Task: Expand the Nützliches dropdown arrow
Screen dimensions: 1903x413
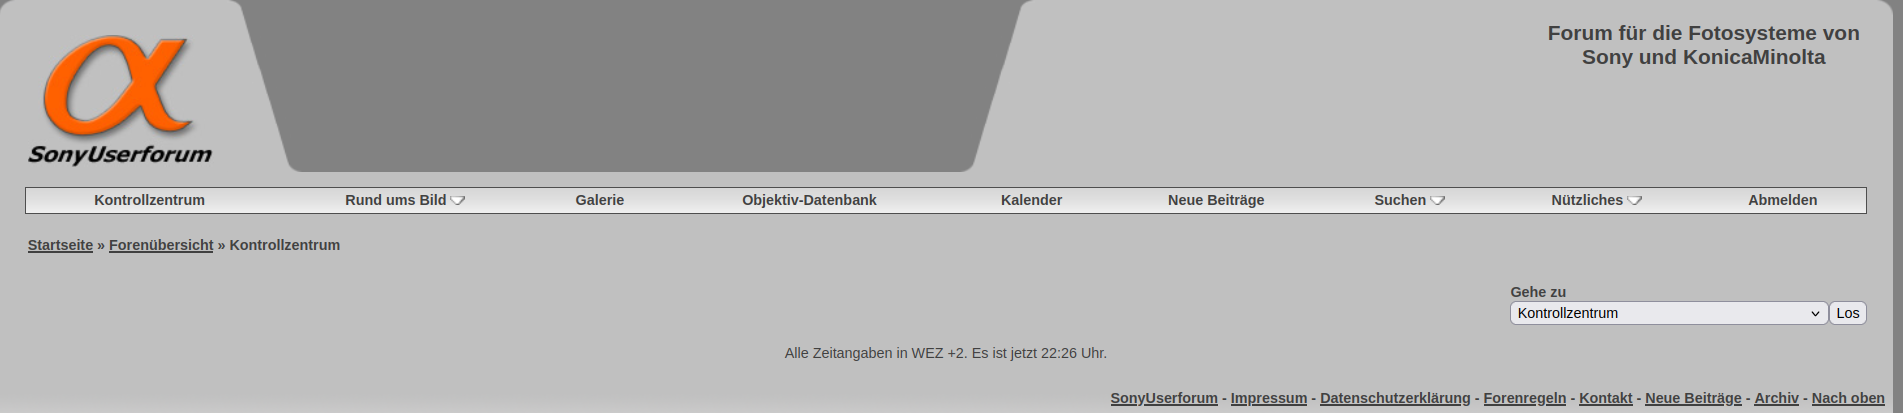Action: coord(1635,200)
